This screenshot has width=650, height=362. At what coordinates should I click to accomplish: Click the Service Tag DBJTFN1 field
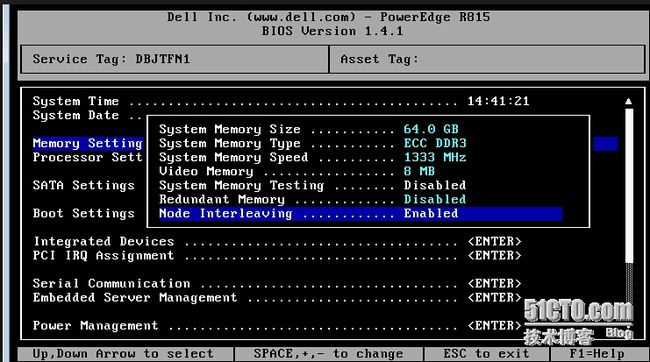tap(175, 59)
